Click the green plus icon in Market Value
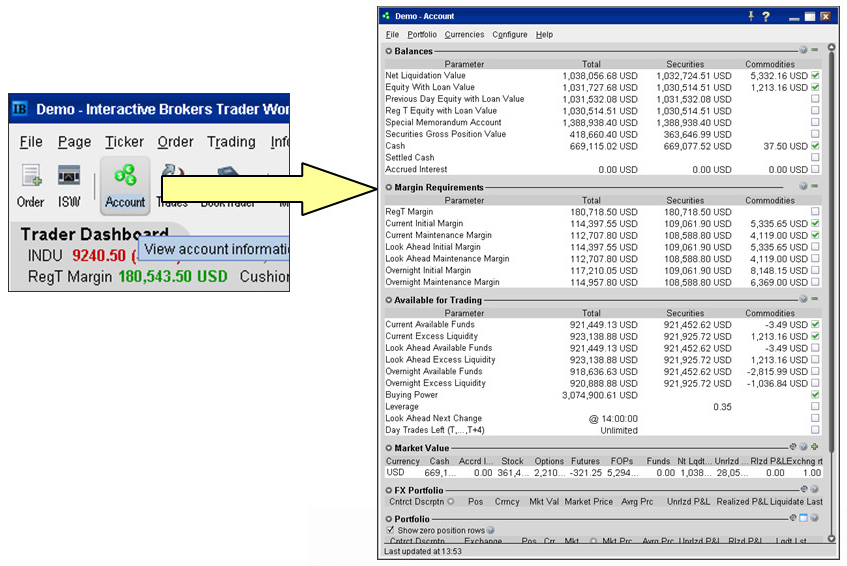847x566 pixels. (815, 447)
